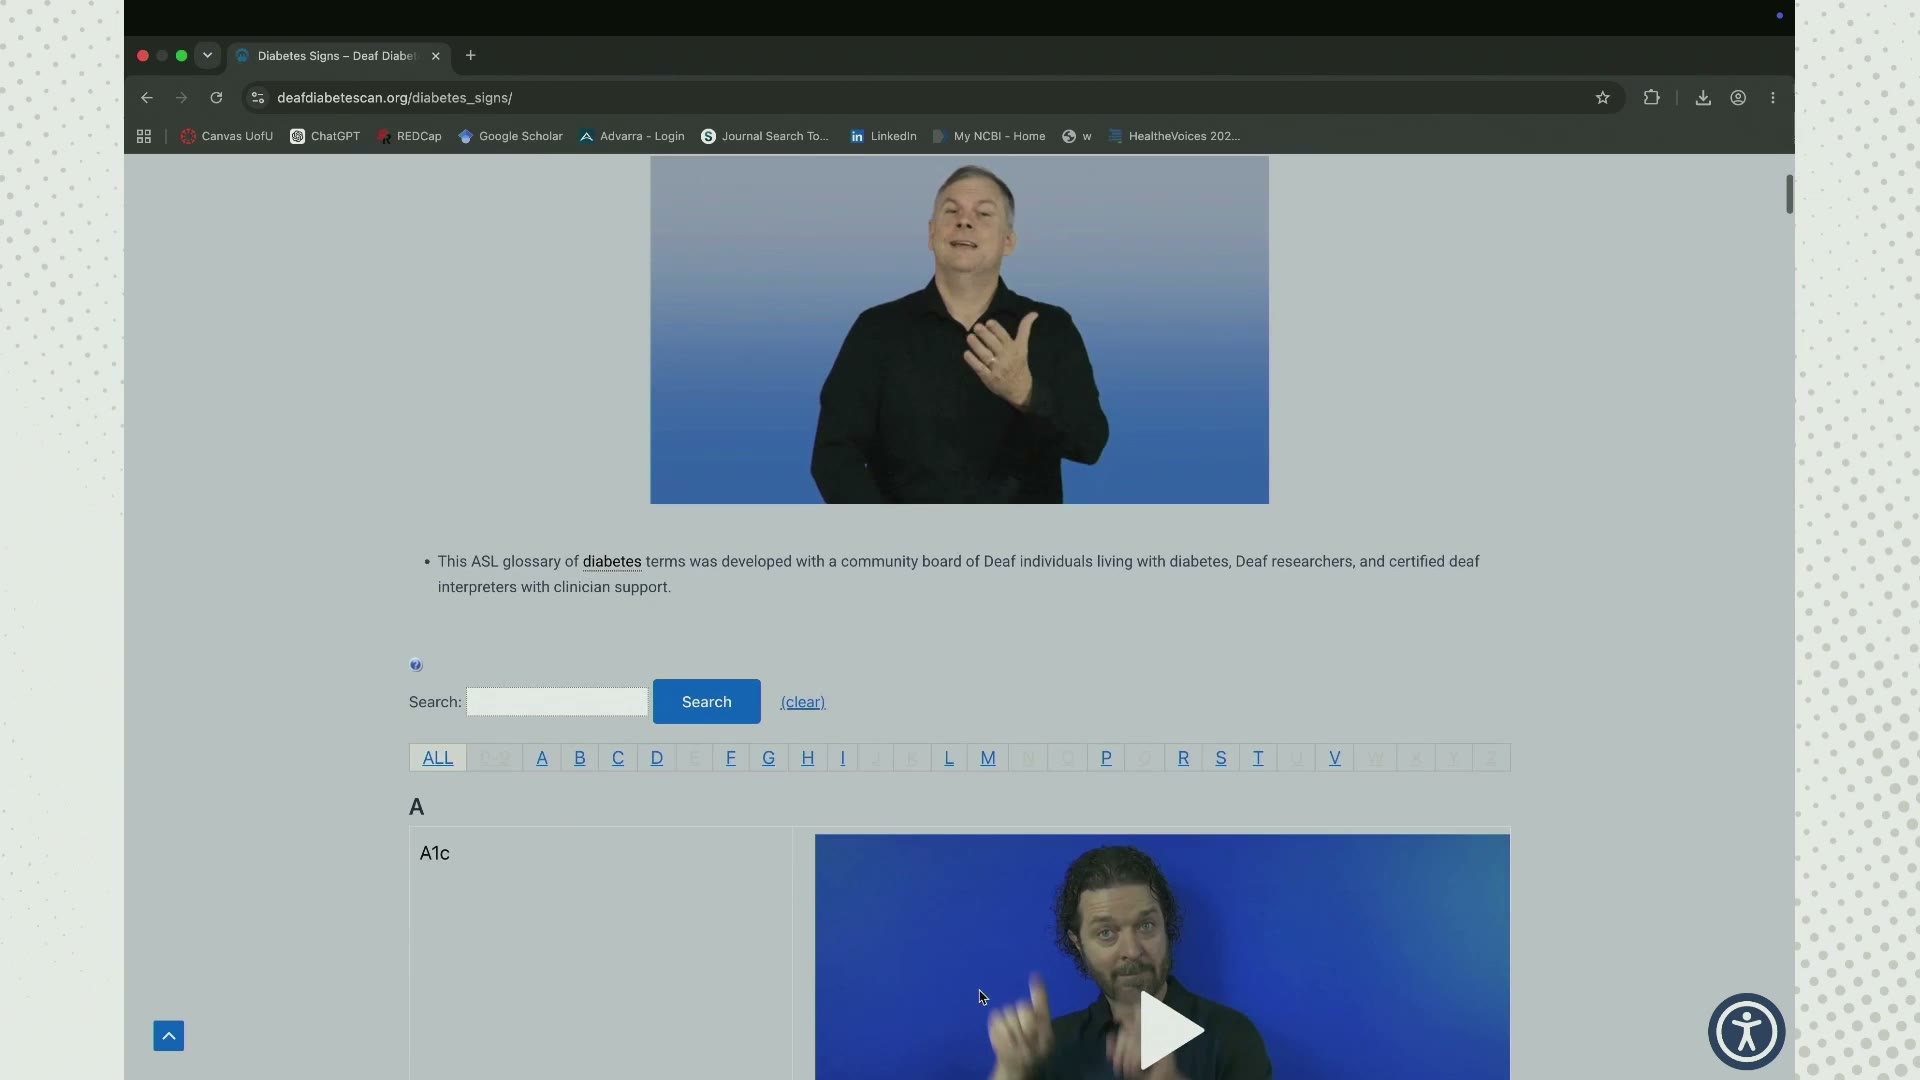Reload the current page
The image size is (1920, 1080).
pos(216,98)
